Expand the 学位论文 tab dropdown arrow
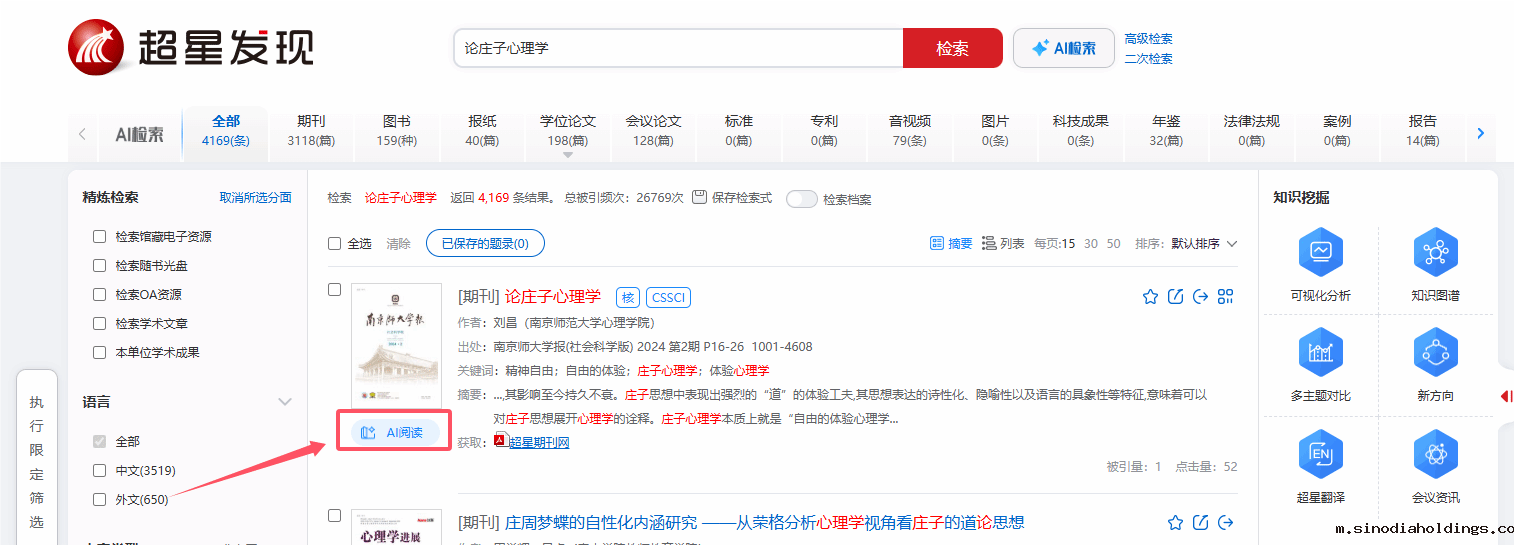The image size is (1514, 545). [568, 156]
